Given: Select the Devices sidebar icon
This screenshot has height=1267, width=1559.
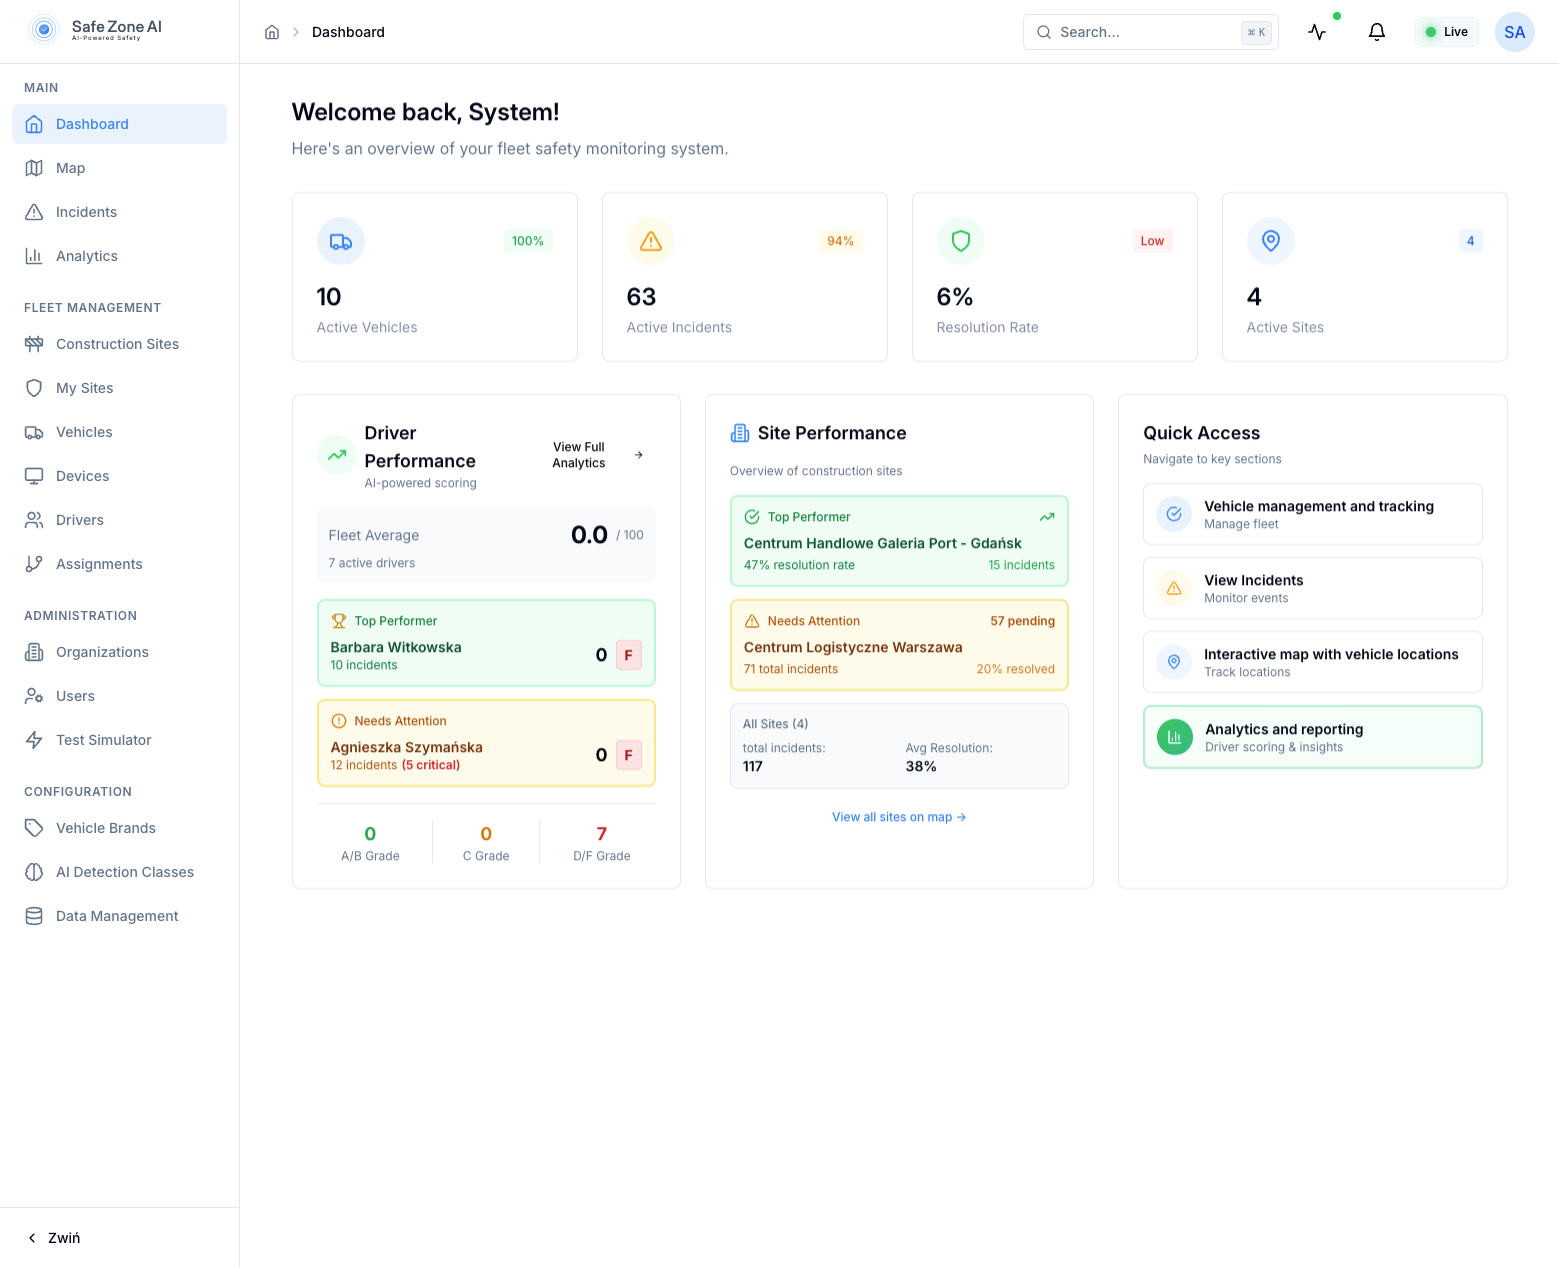Looking at the screenshot, I should 34,475.
